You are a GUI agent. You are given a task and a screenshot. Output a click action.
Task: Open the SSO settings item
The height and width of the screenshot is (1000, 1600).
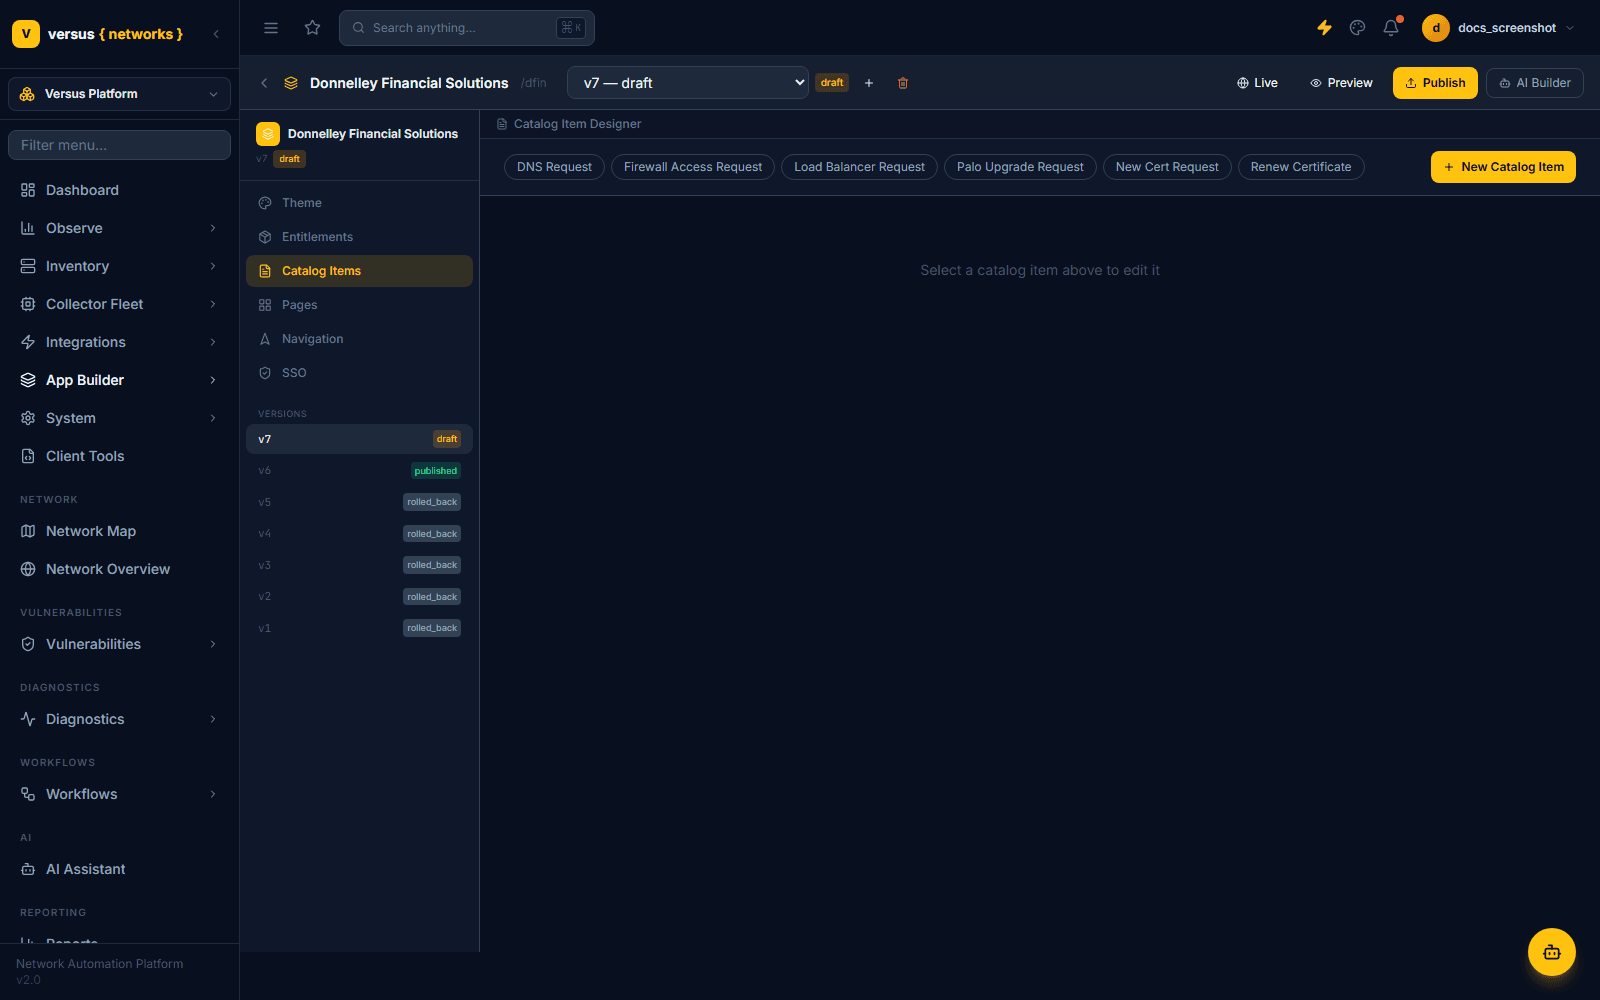pos(359,373)
